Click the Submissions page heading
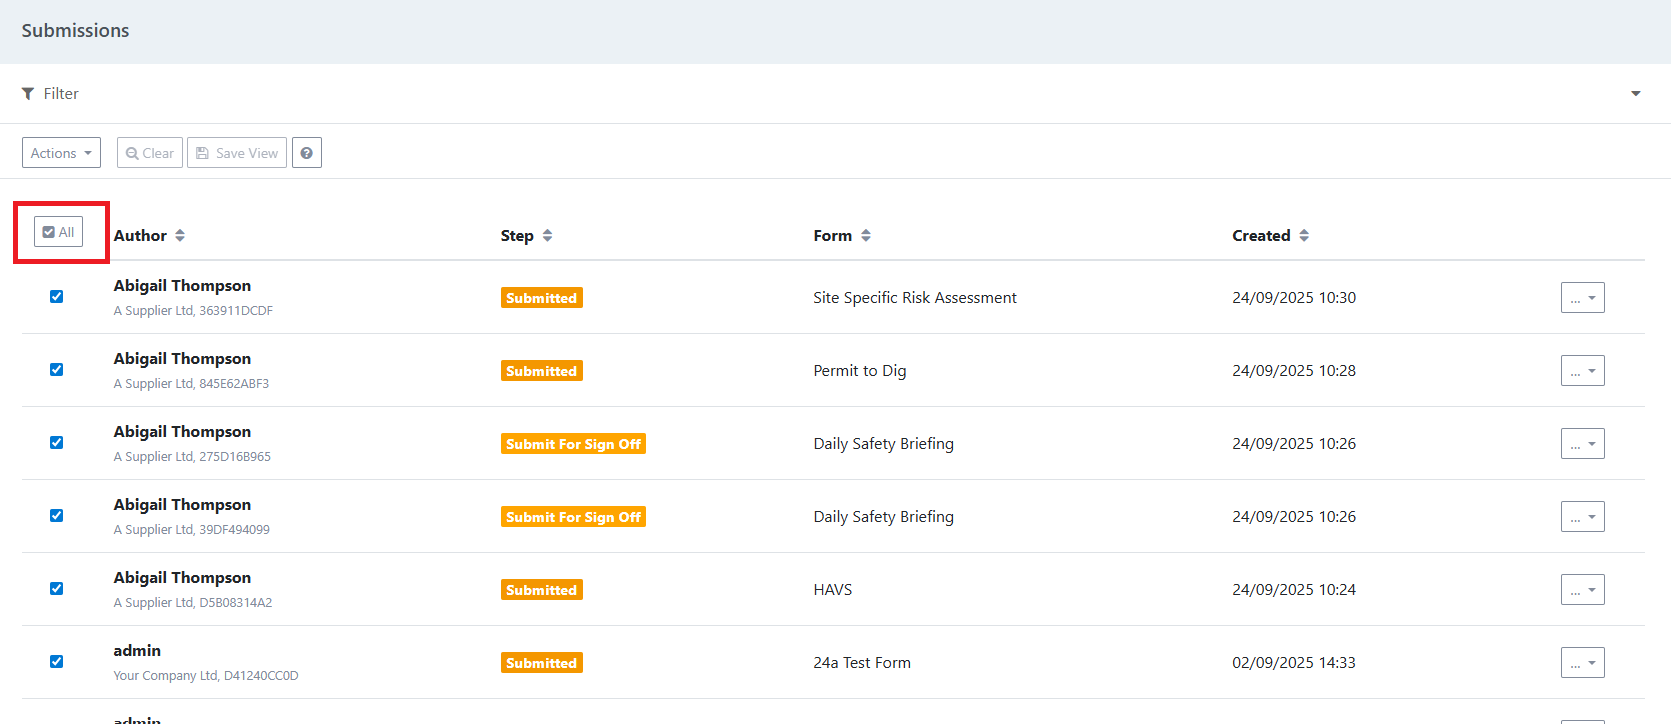The width and height of the screenshot is (1671, 724). [x=75, y=31]
